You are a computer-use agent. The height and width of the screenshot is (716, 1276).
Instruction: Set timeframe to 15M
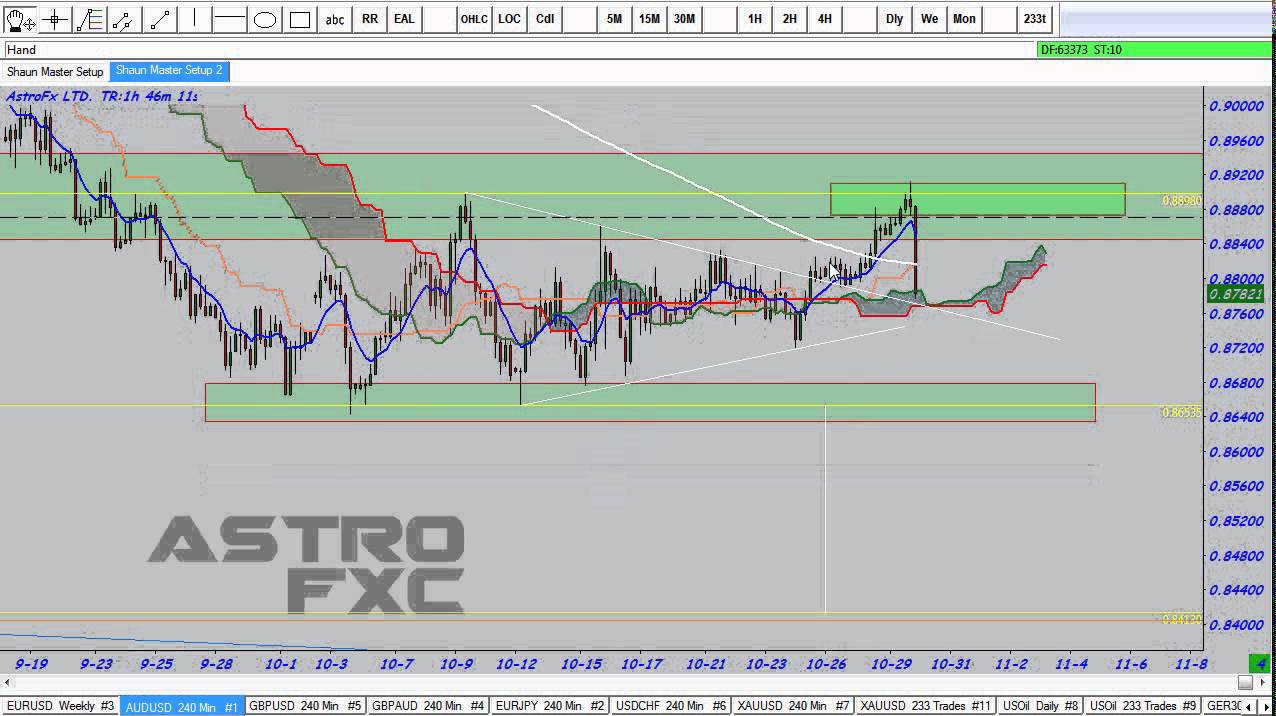tap(649, 19)
